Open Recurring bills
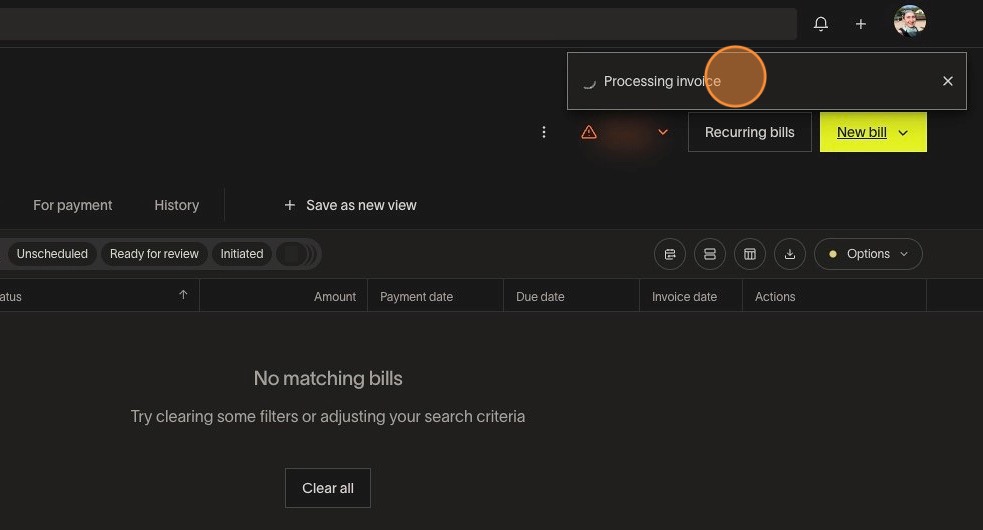This screenshot has height=530, width=983. click(x=749, y=132)
